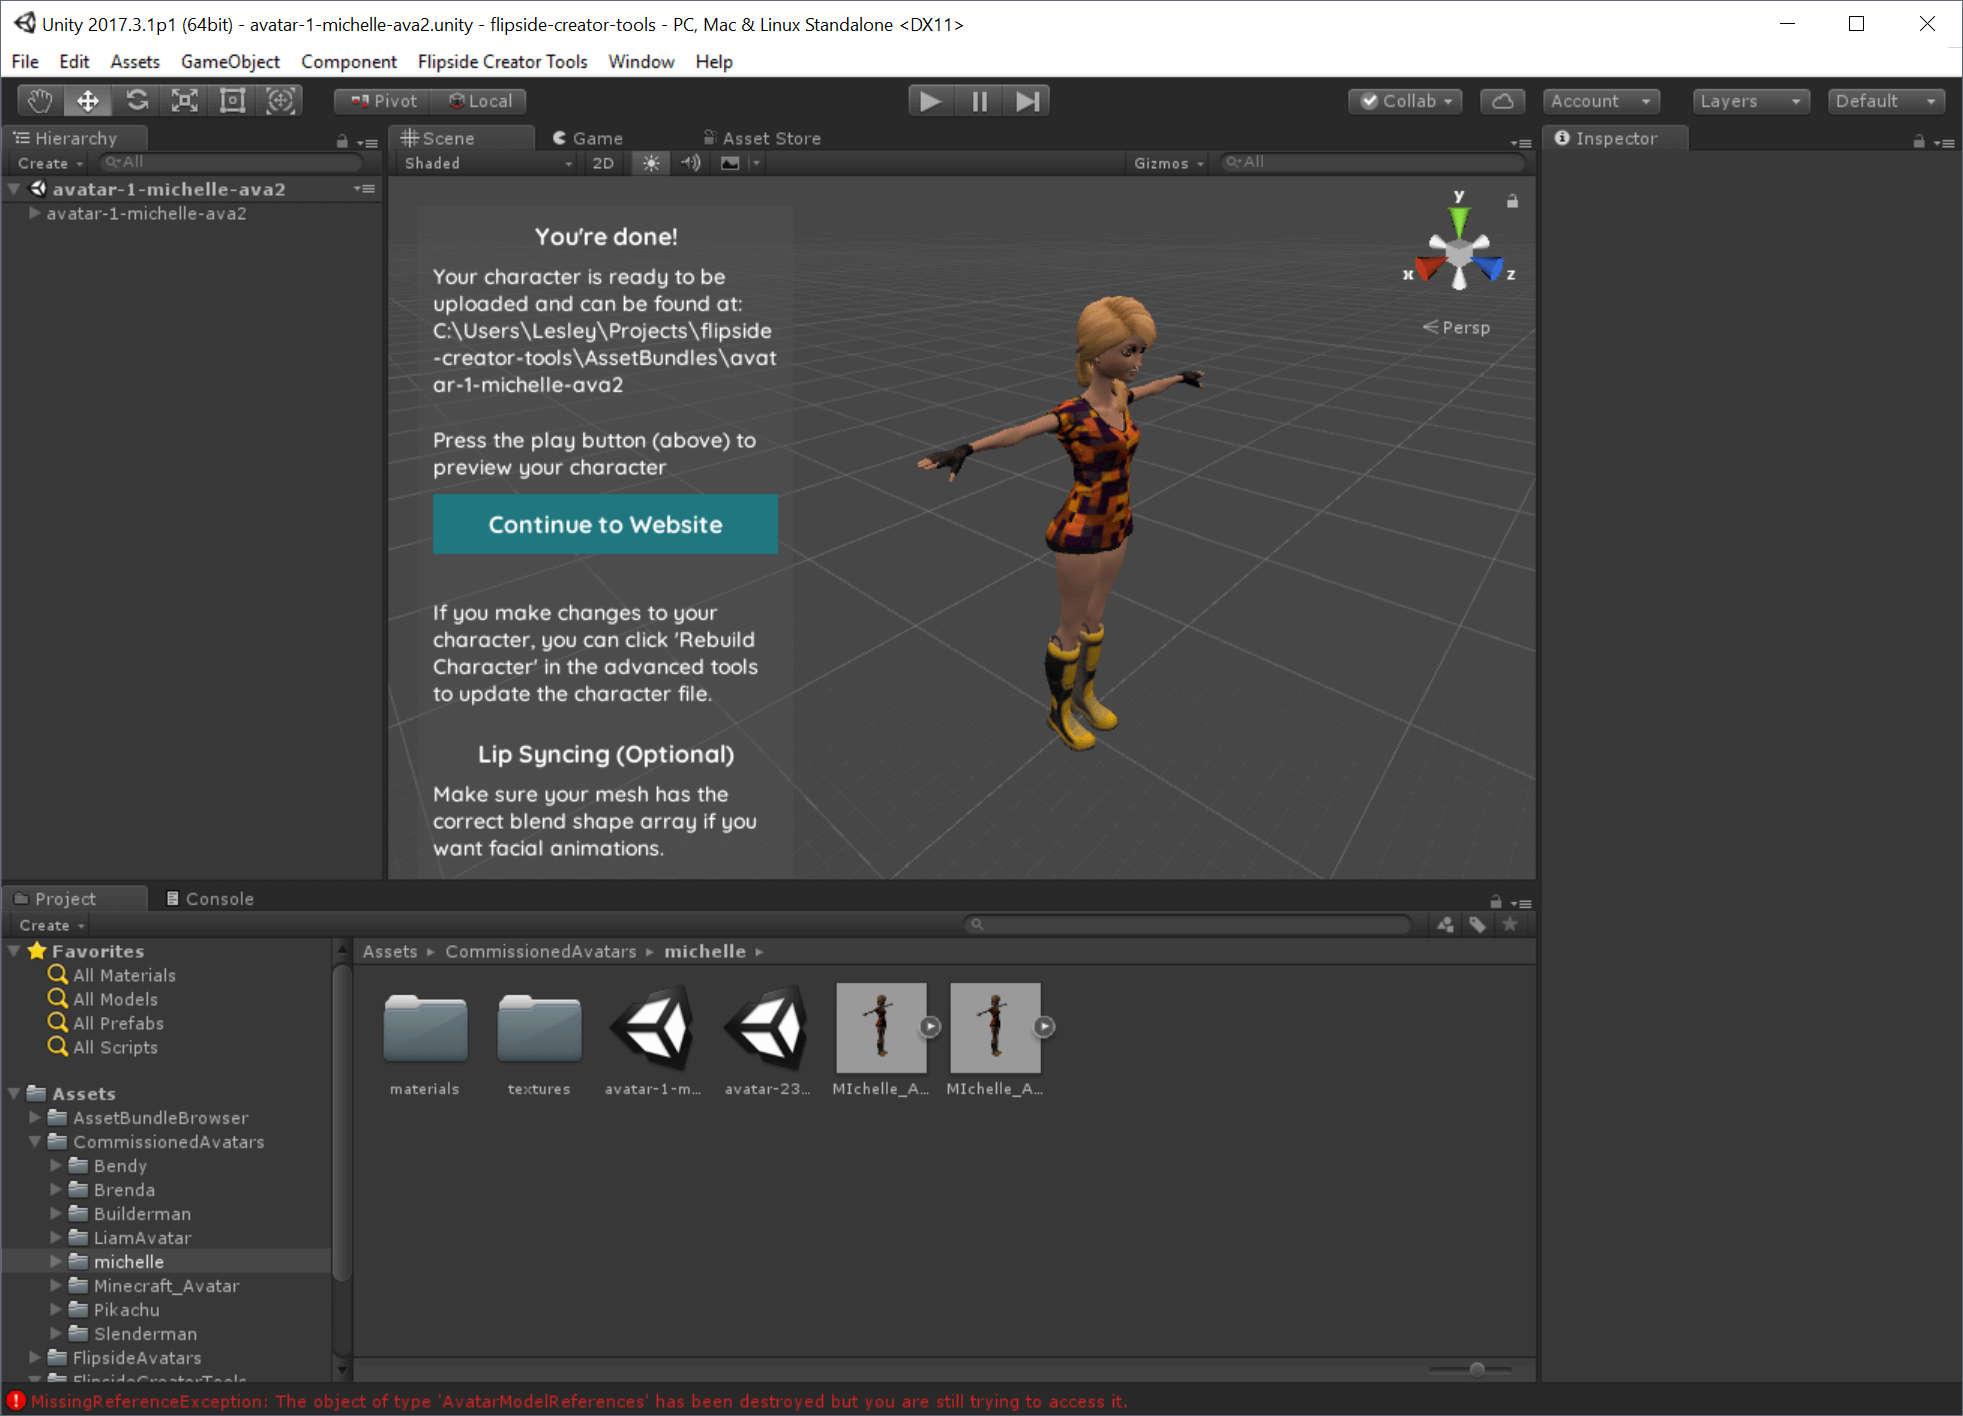Select the combined Transform tool

tap(280, 101)
